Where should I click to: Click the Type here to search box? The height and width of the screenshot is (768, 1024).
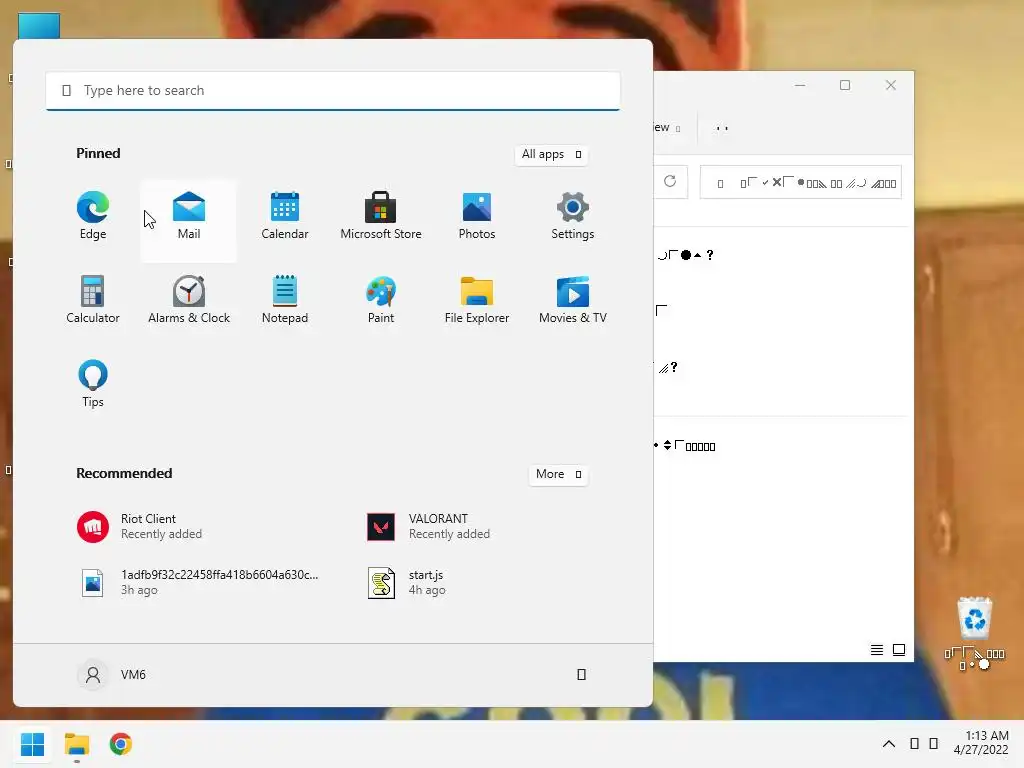(333, 91)
